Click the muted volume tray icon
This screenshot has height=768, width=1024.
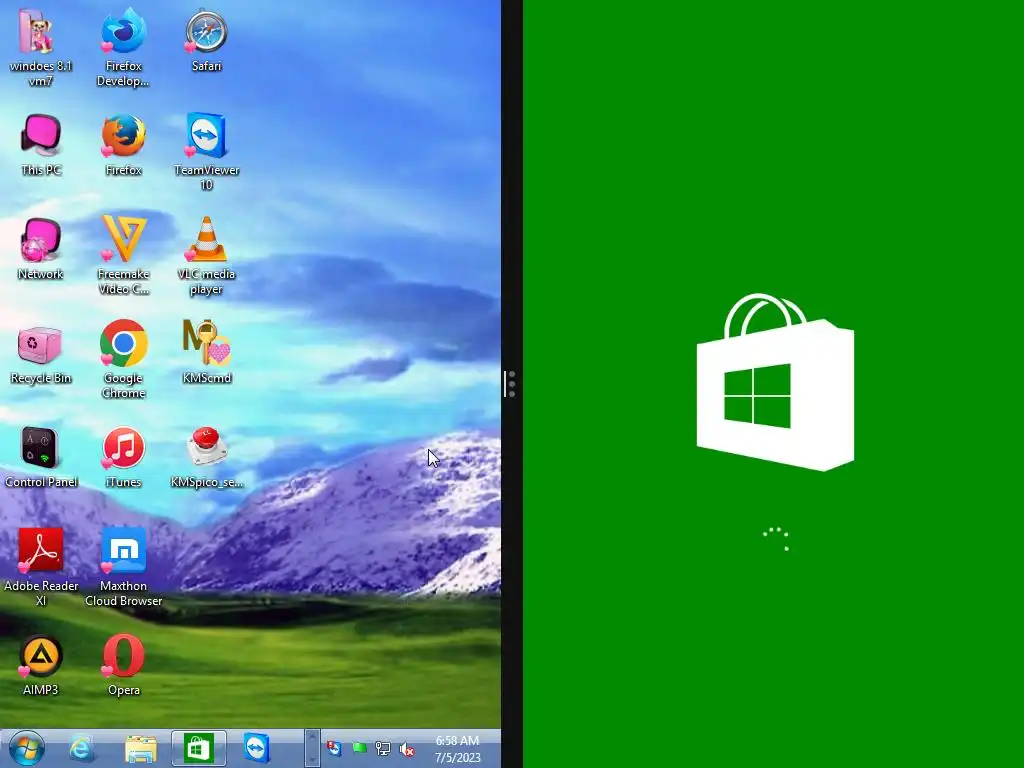tap(407, 749)
